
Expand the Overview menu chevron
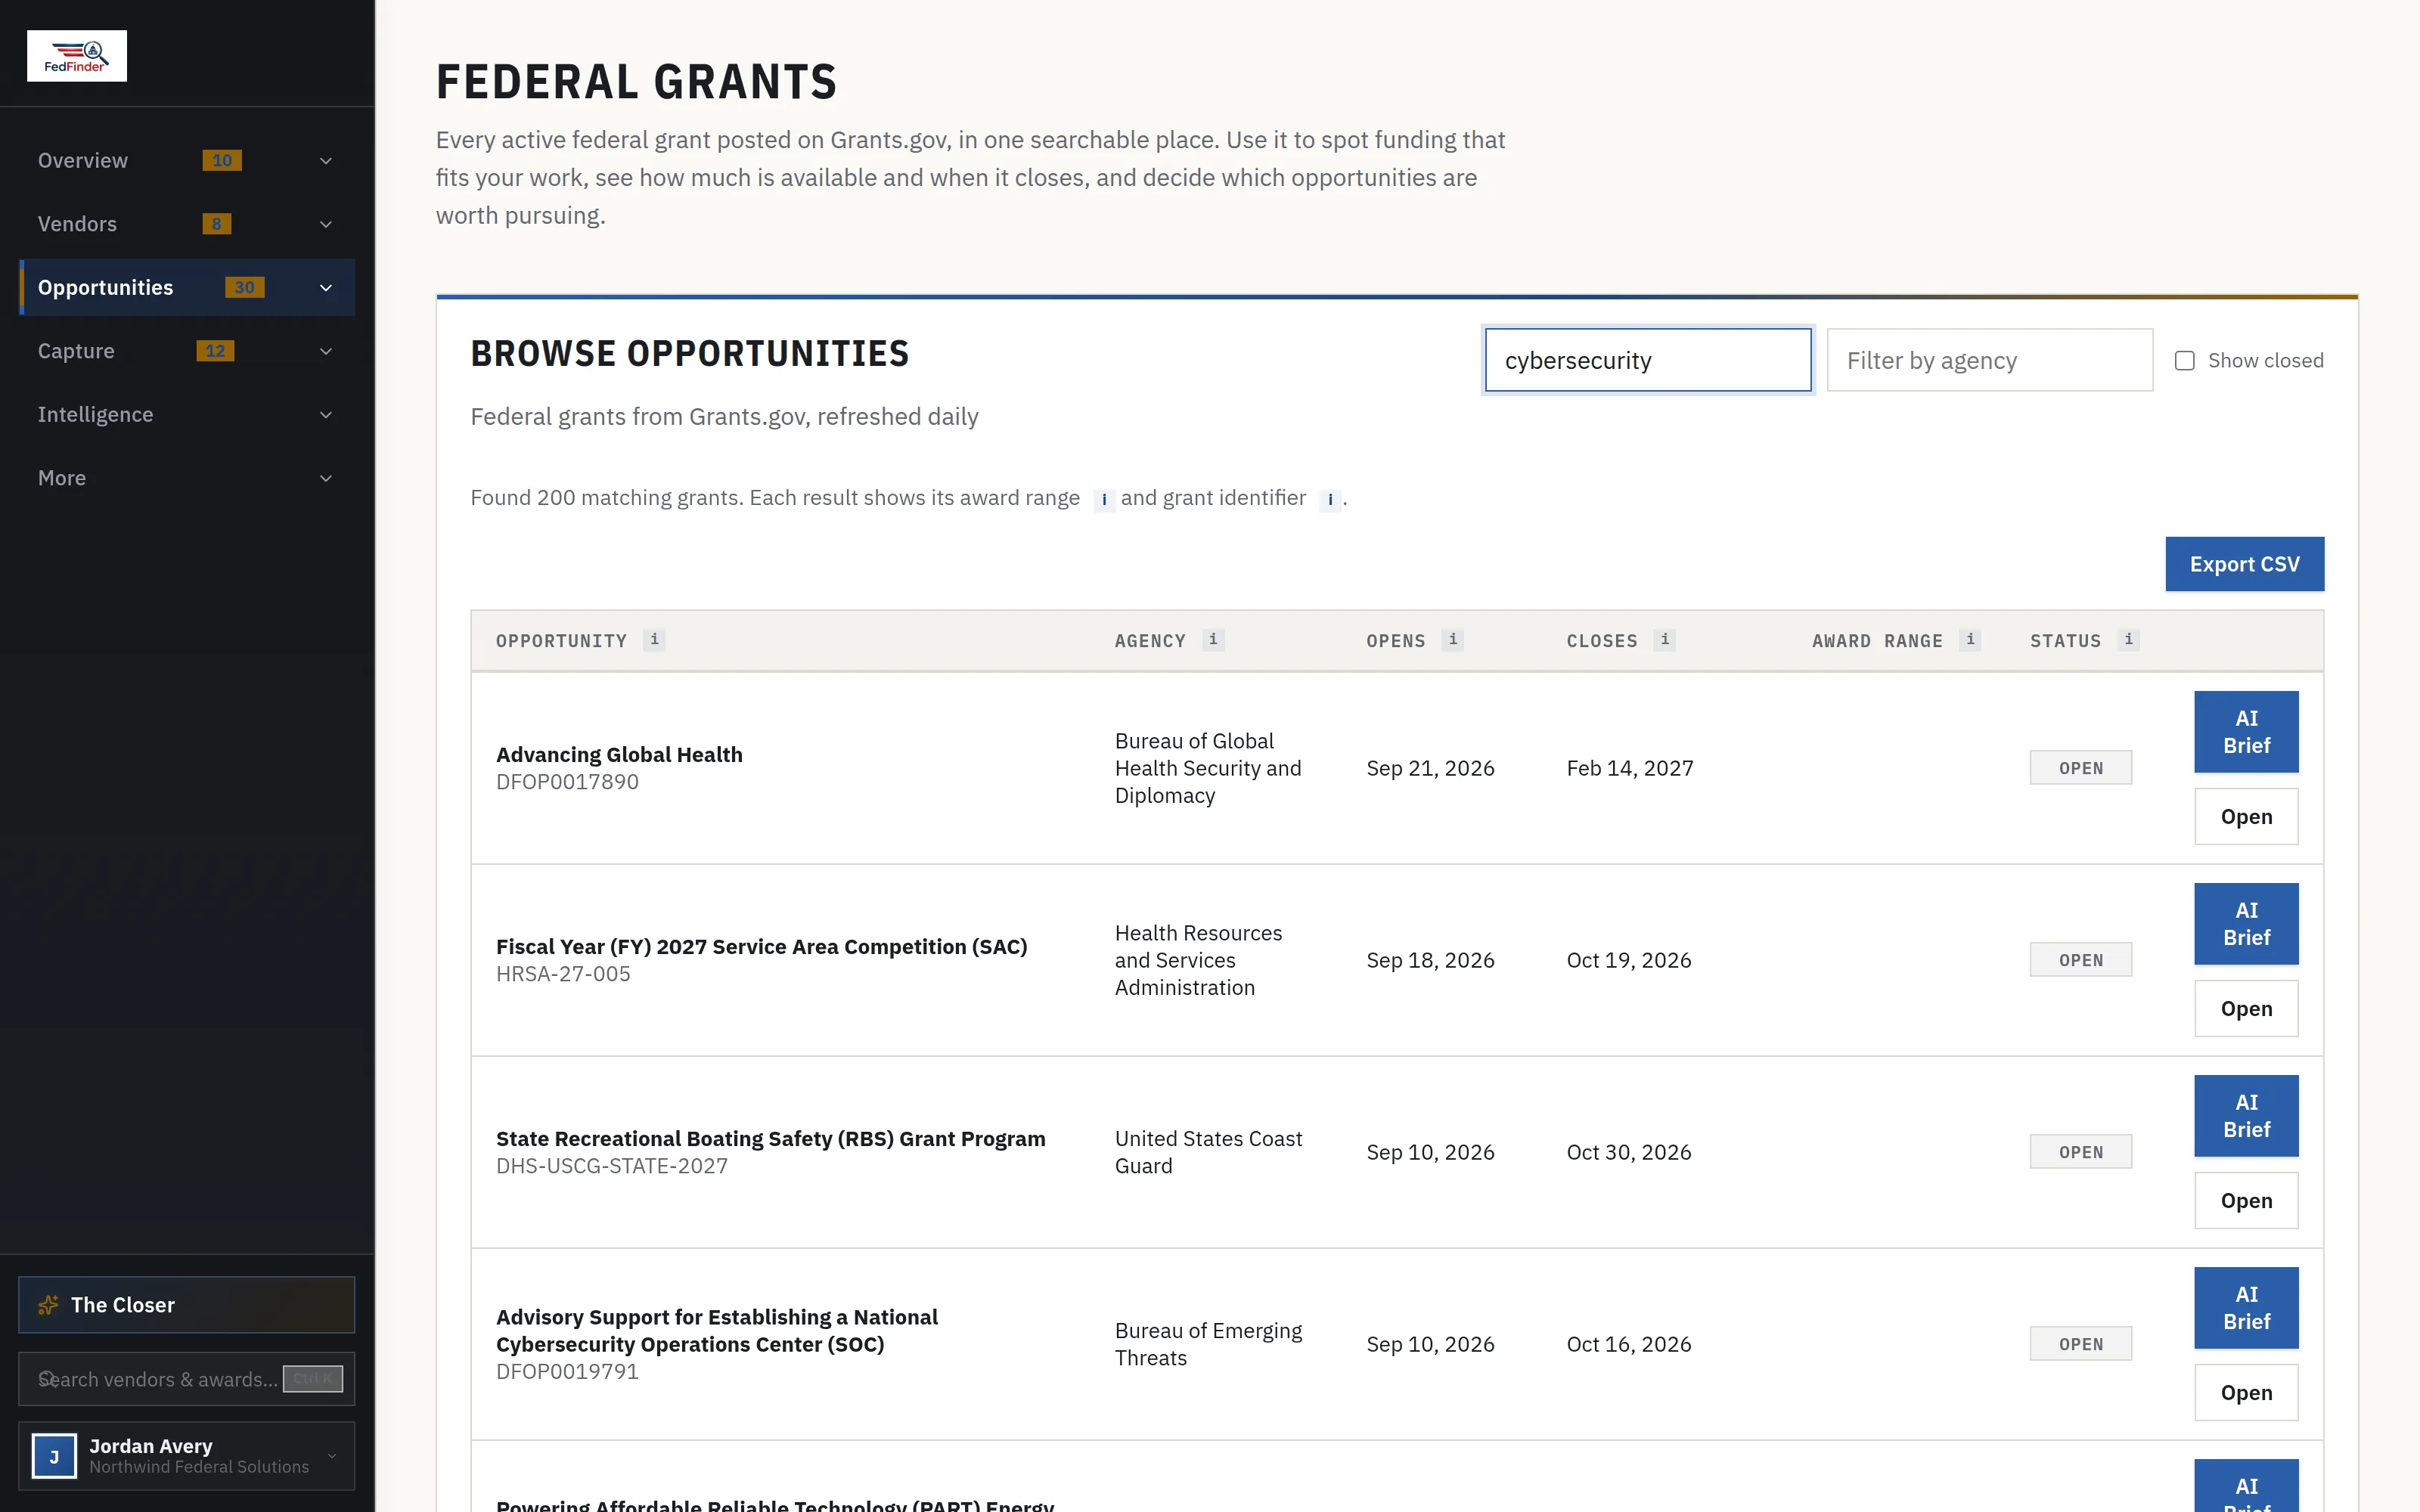point(326,161)
